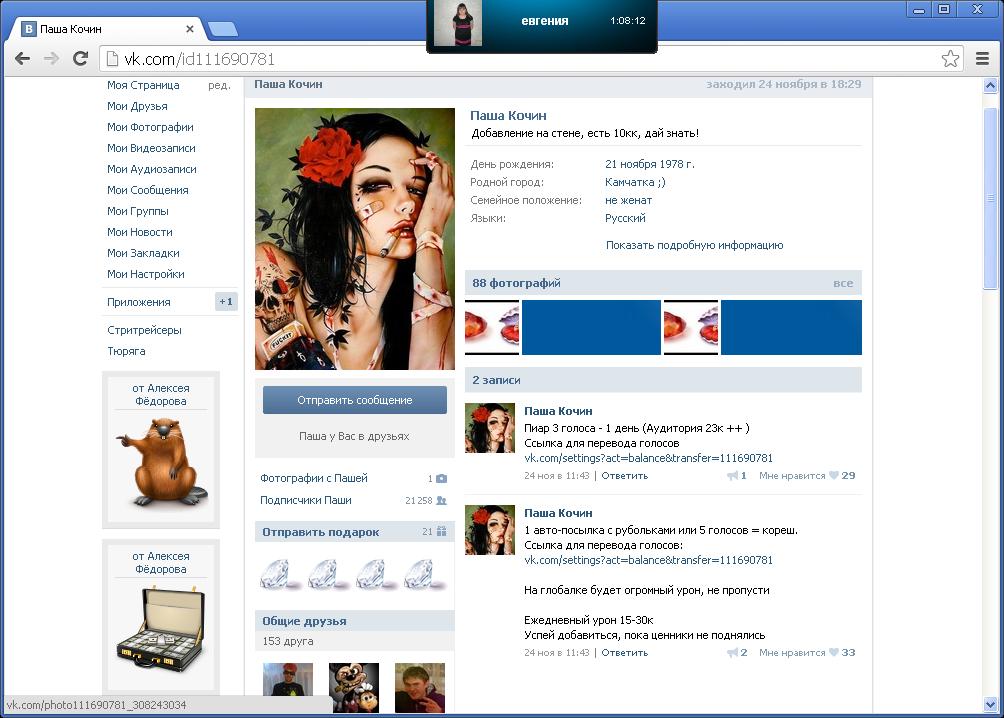Click the scrollbar up arrow
1004x718 pixels.
tap(991, 85)
